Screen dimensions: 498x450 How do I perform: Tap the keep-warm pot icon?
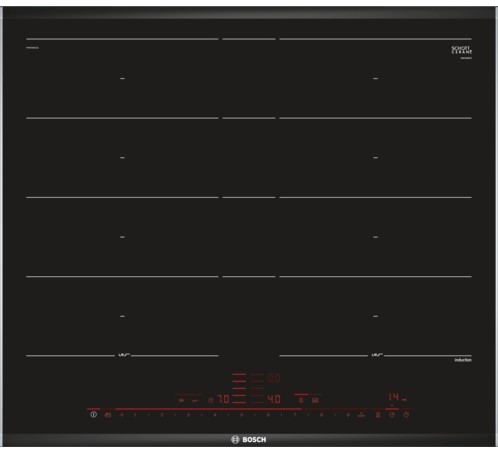378,415
